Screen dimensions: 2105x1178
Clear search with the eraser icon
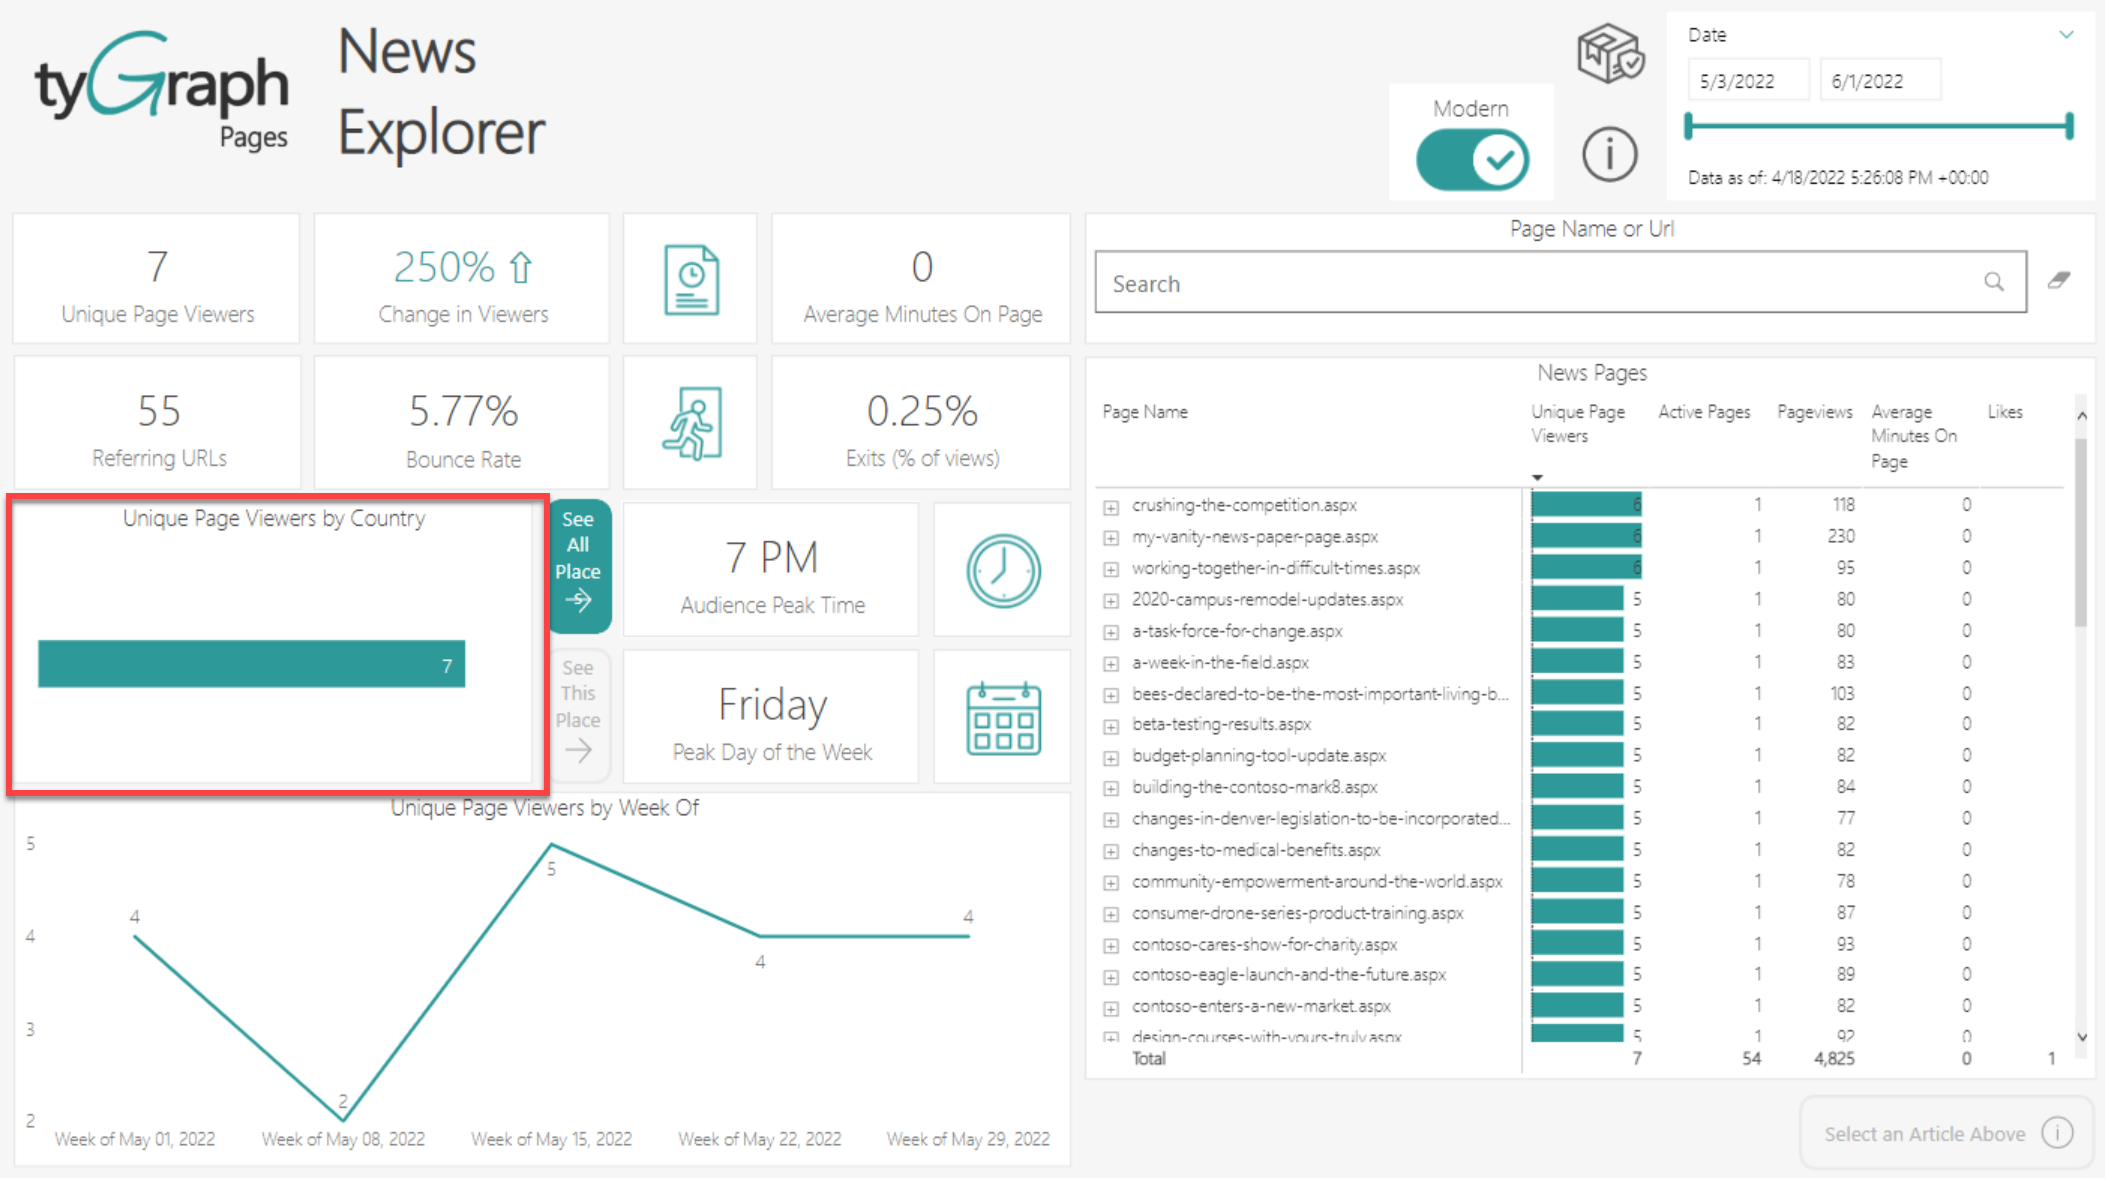coord(2058,281)
